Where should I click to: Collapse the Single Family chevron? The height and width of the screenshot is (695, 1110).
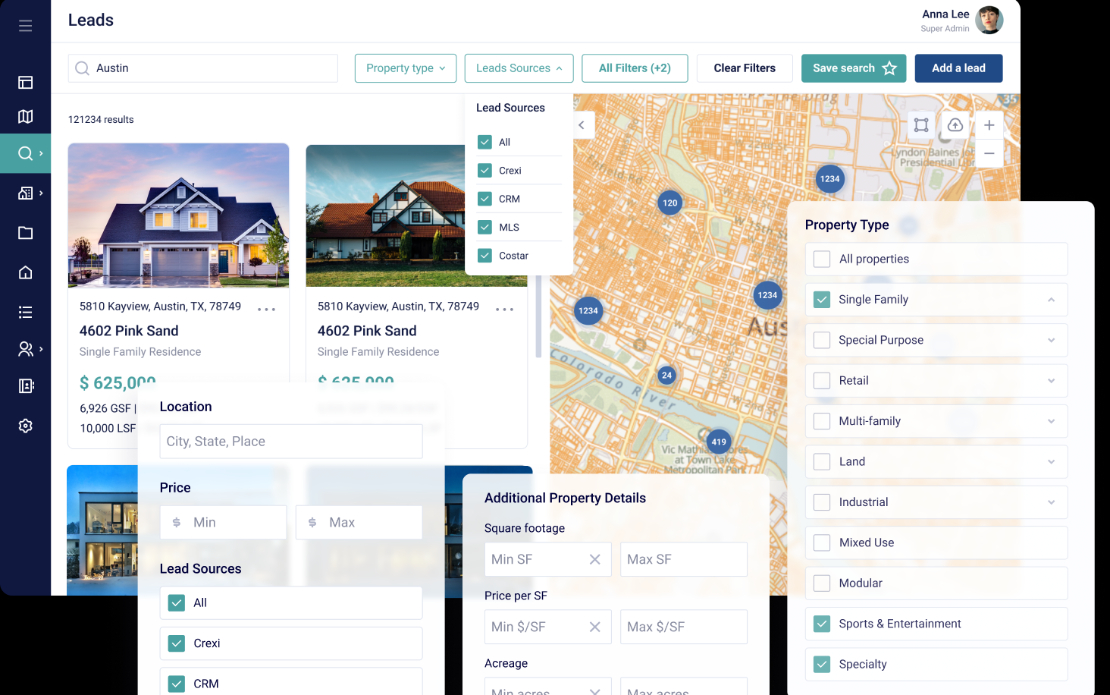[x=1051, y=300]
